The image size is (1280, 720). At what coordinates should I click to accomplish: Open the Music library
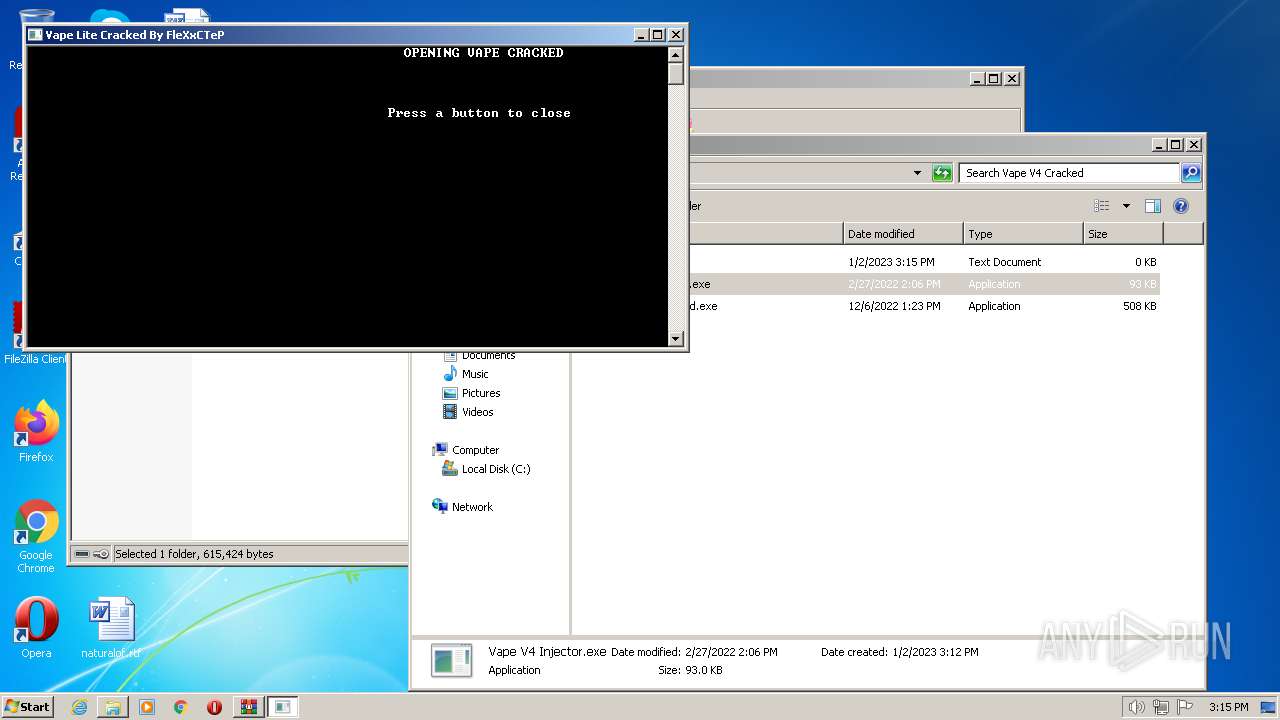475,374
